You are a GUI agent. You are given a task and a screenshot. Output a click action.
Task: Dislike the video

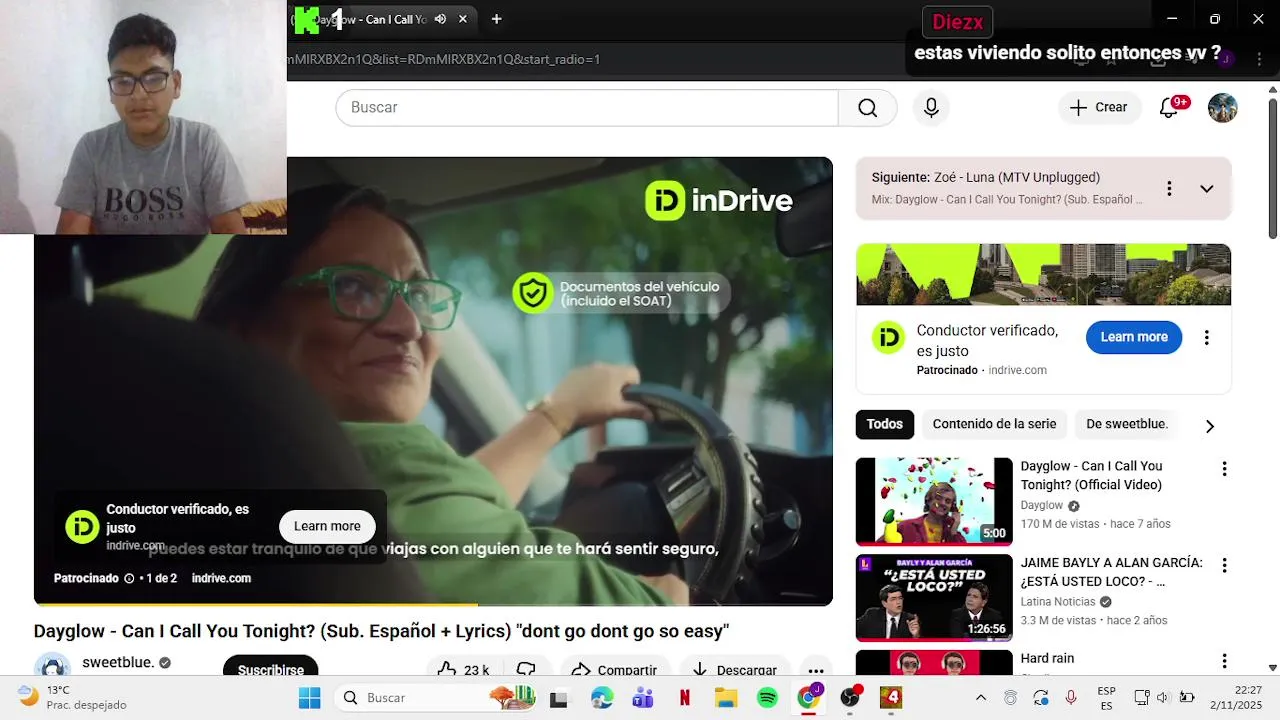pyautogui.click(x=526, y=670)
